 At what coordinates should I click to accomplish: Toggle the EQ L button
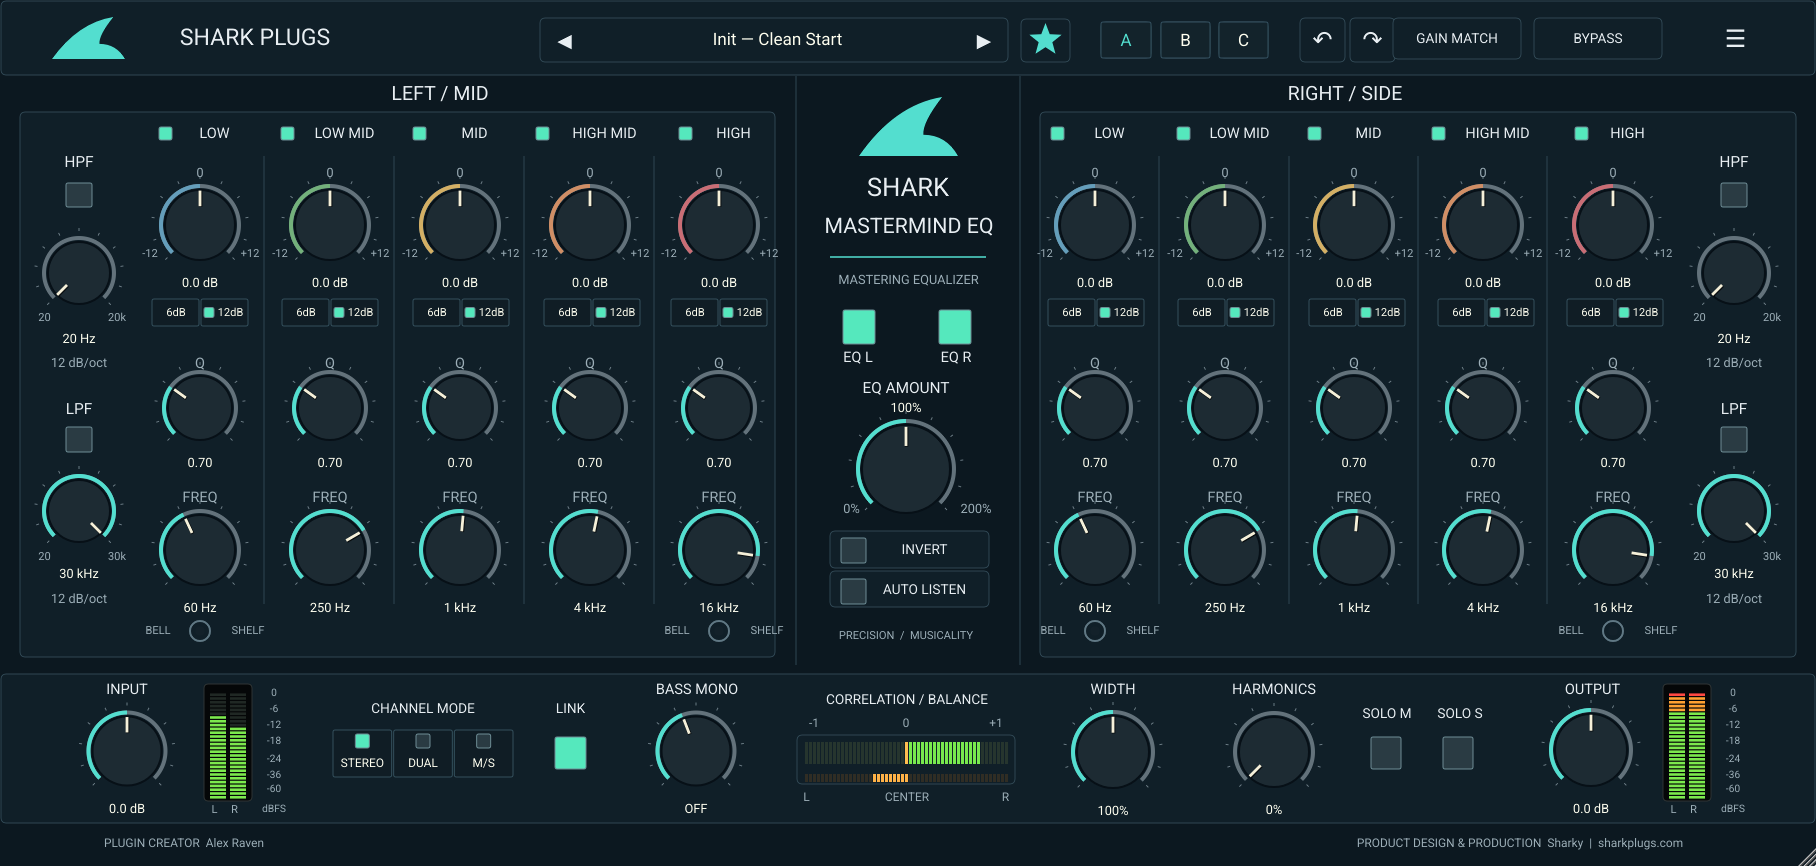[859, 327]
